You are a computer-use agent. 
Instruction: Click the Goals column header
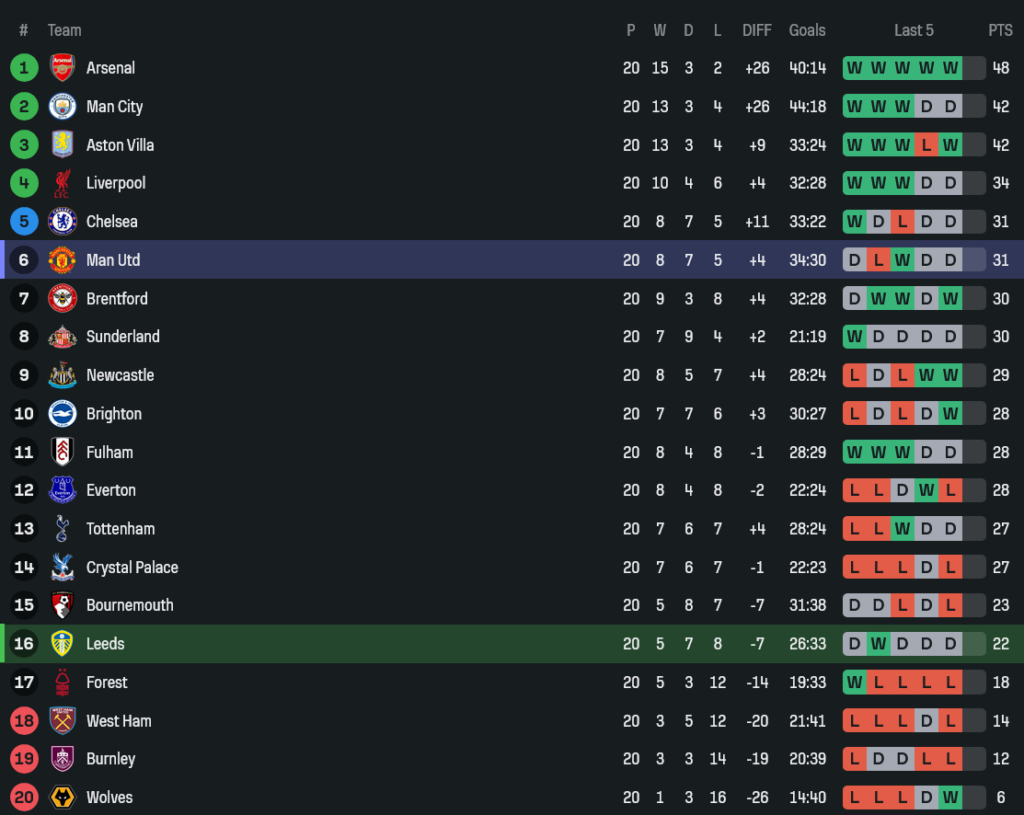click(x=807, y=30)
